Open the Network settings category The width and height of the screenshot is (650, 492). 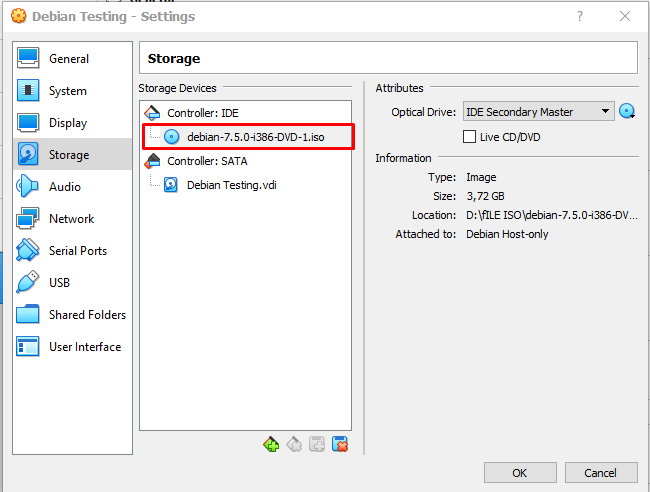[73, 218]
